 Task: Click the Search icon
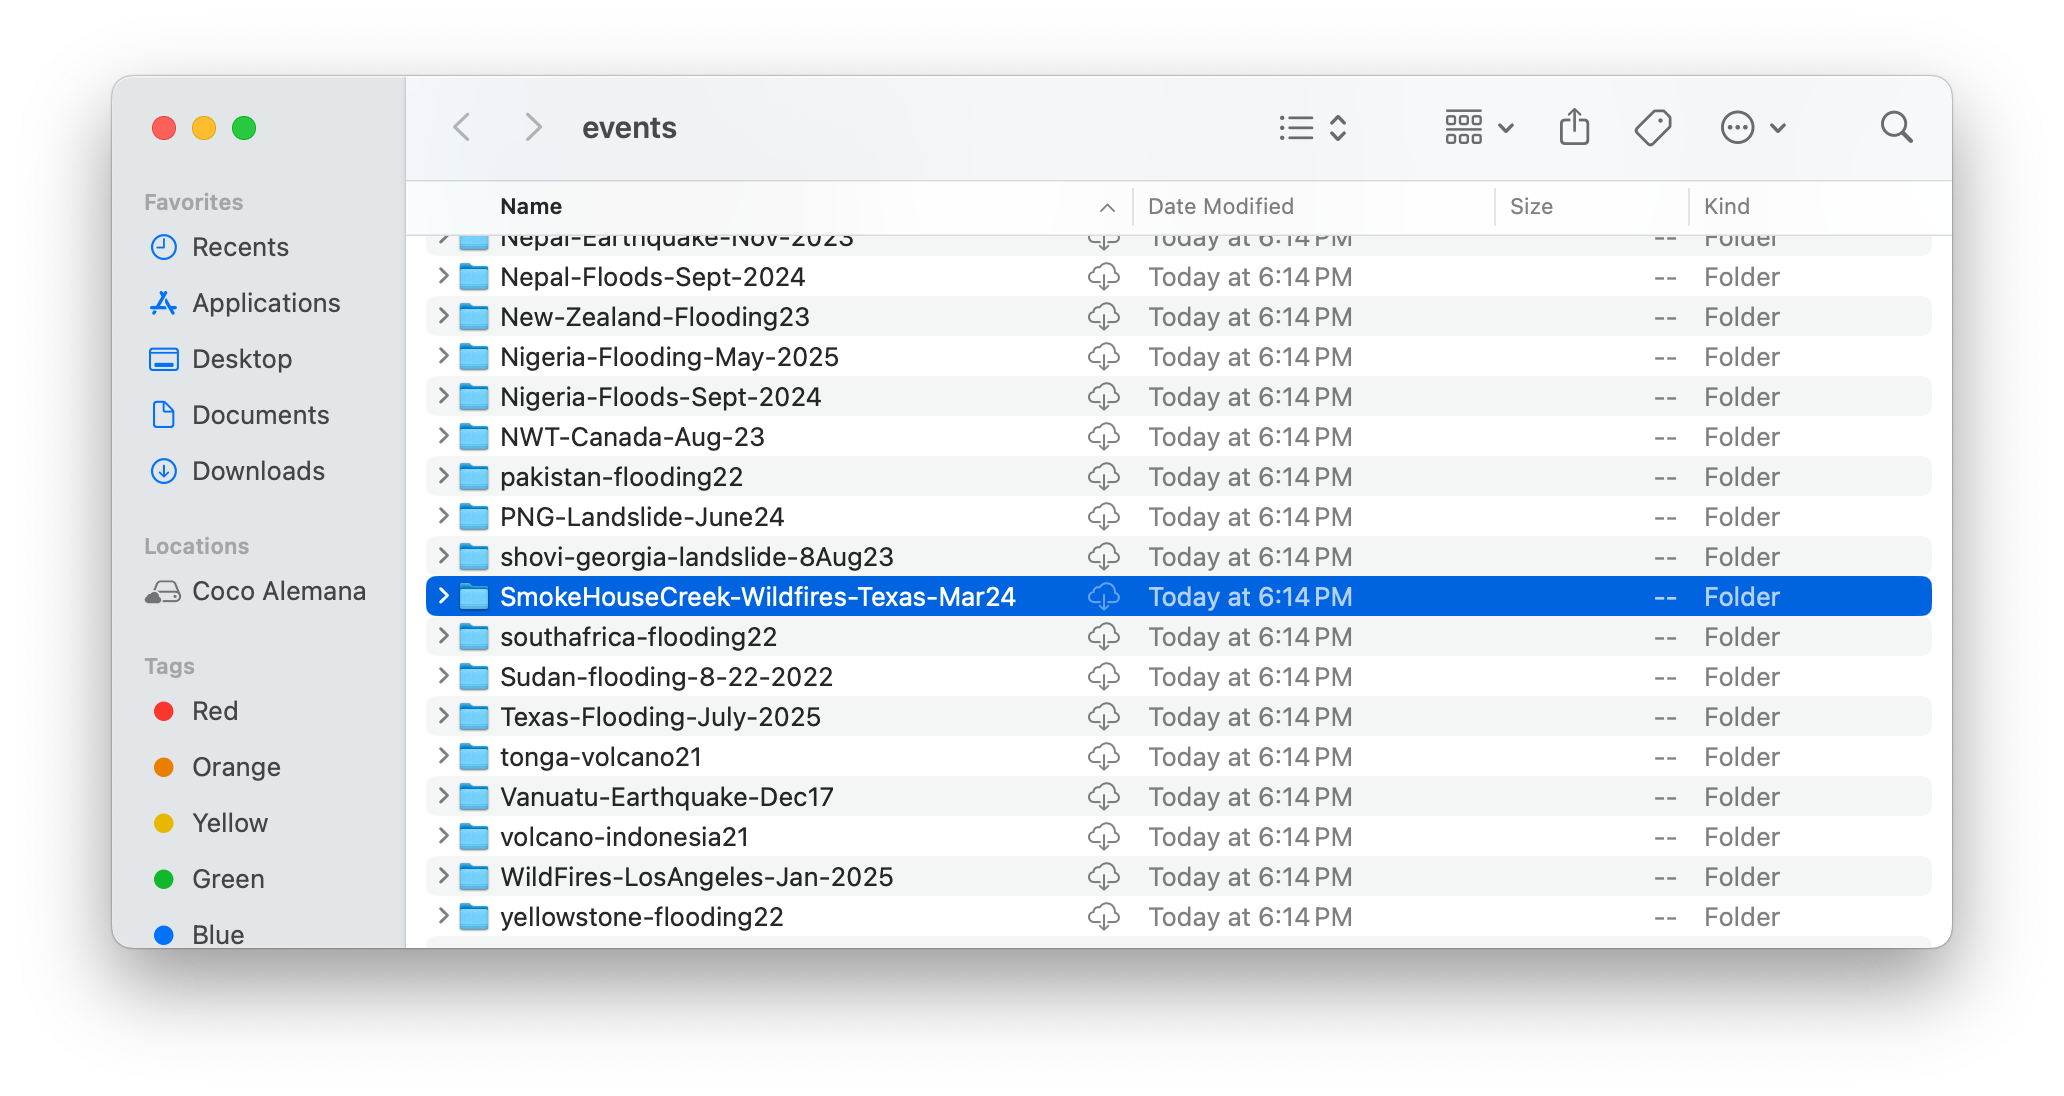click(1896, 127)
